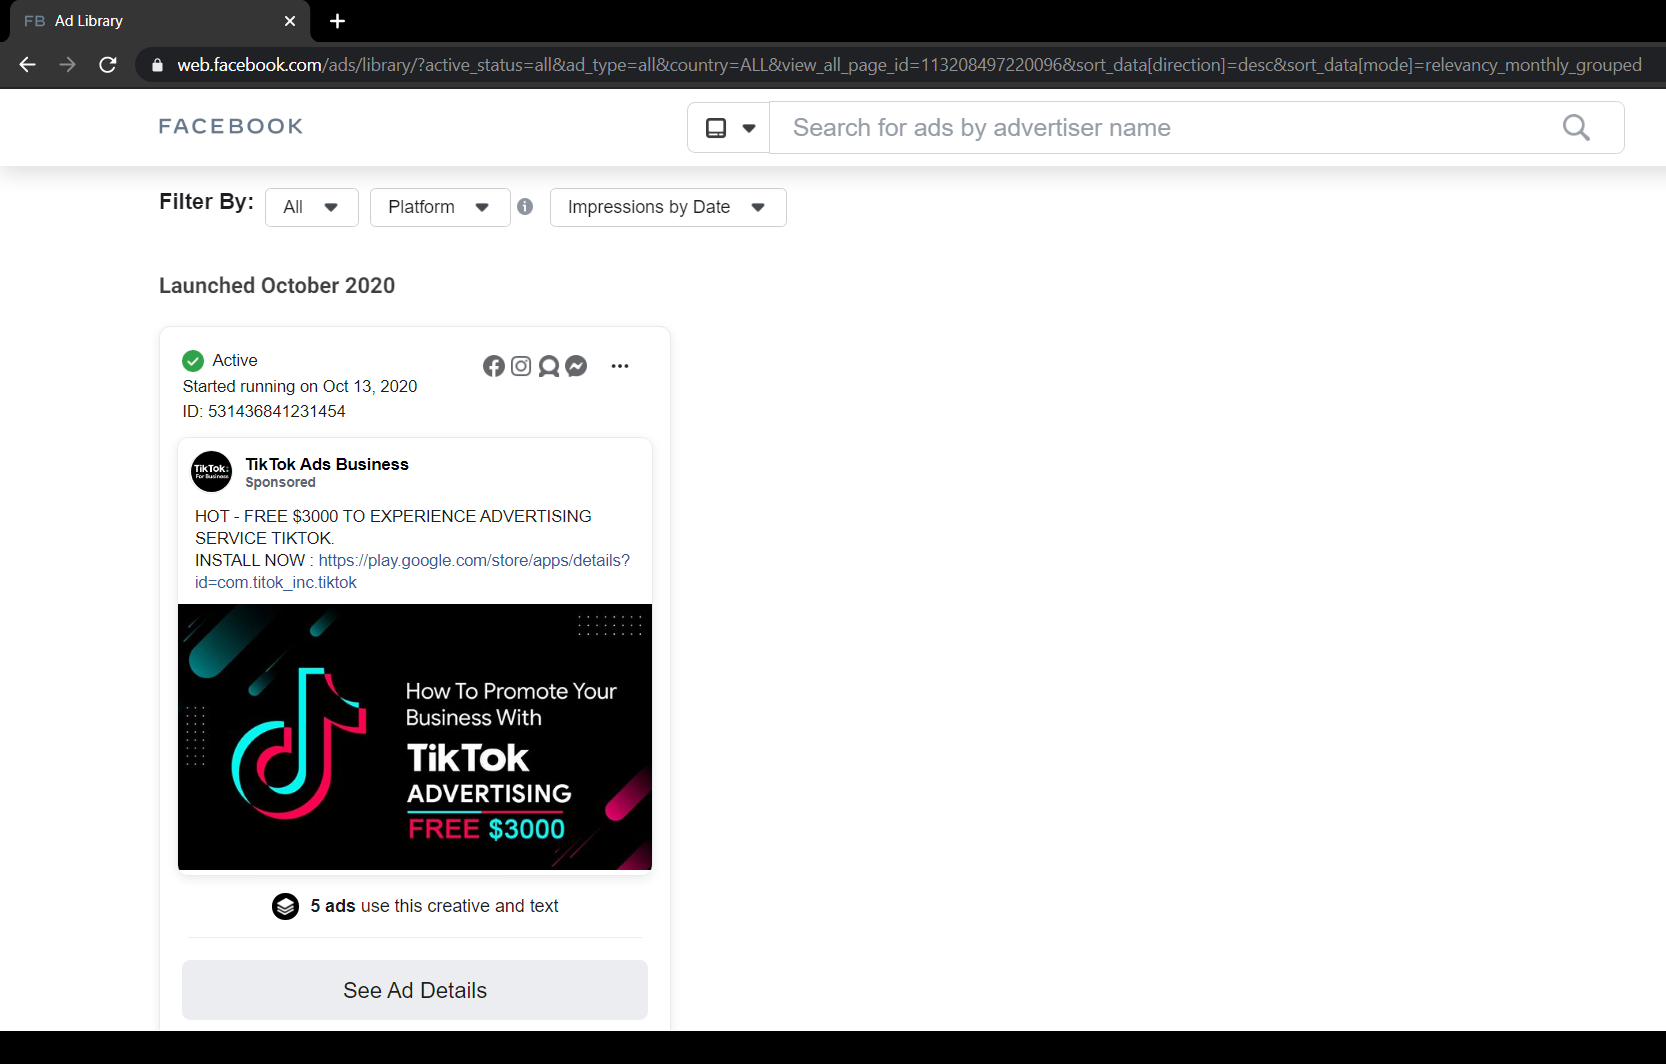Close the Ad Library tab
This screenshot has width=1666, height=1064.
click(x=290, y=21)
